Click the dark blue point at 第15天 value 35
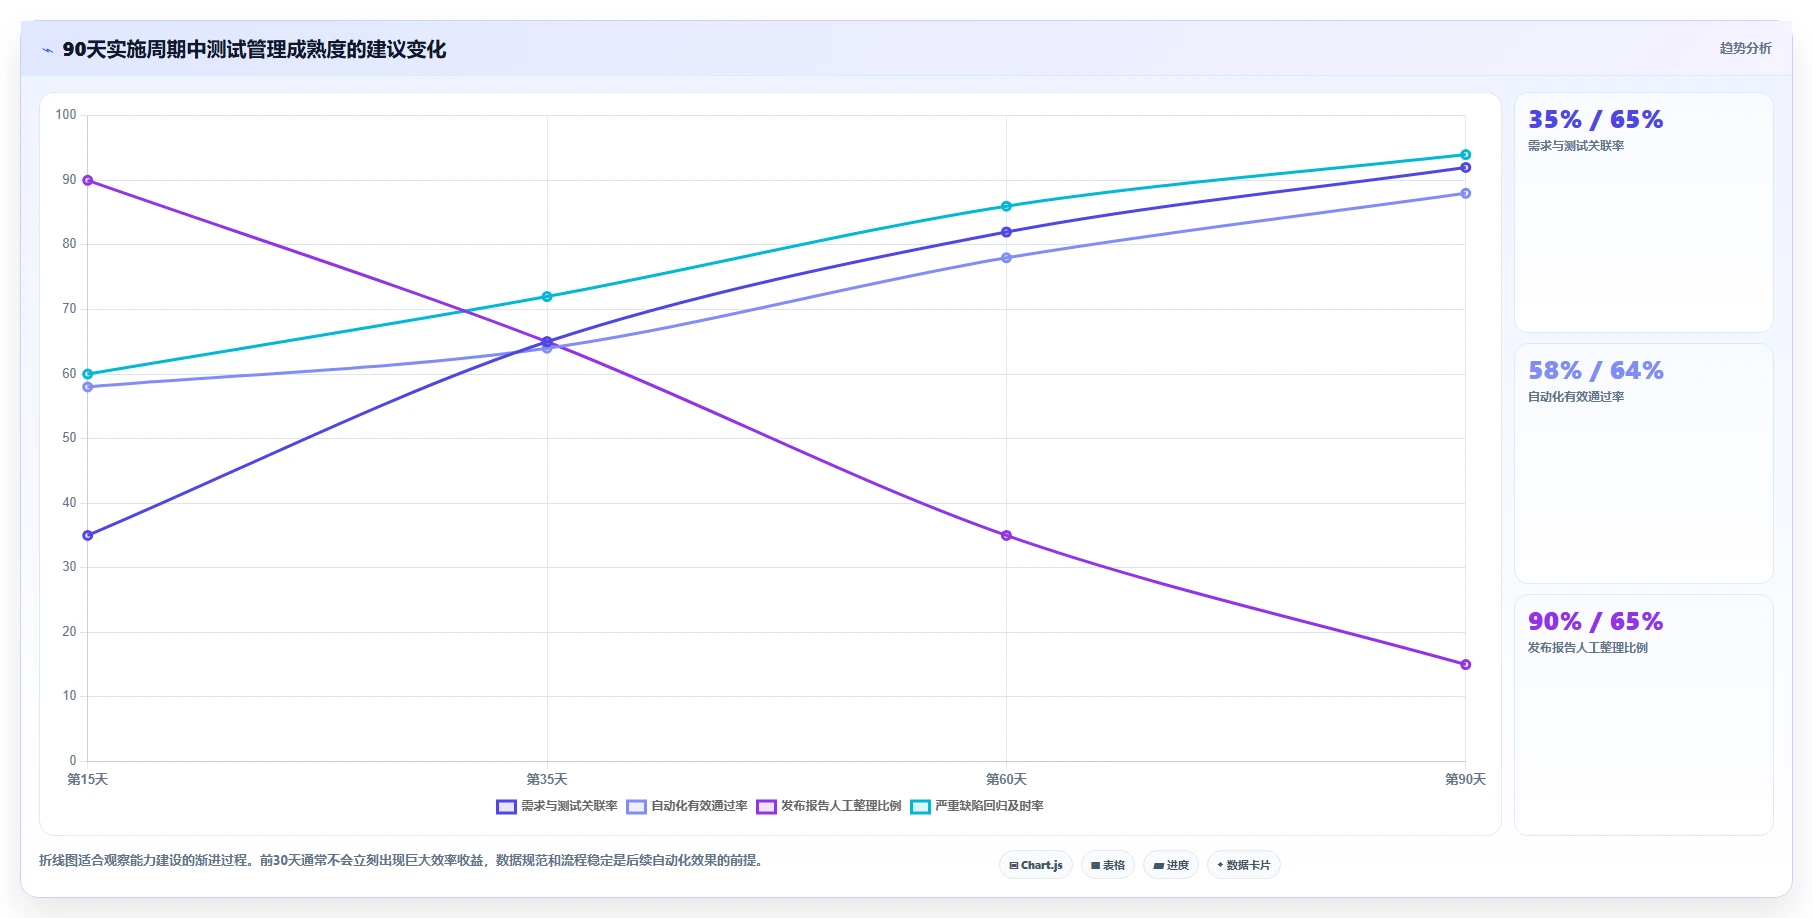1813x918 pixels. 88,536
